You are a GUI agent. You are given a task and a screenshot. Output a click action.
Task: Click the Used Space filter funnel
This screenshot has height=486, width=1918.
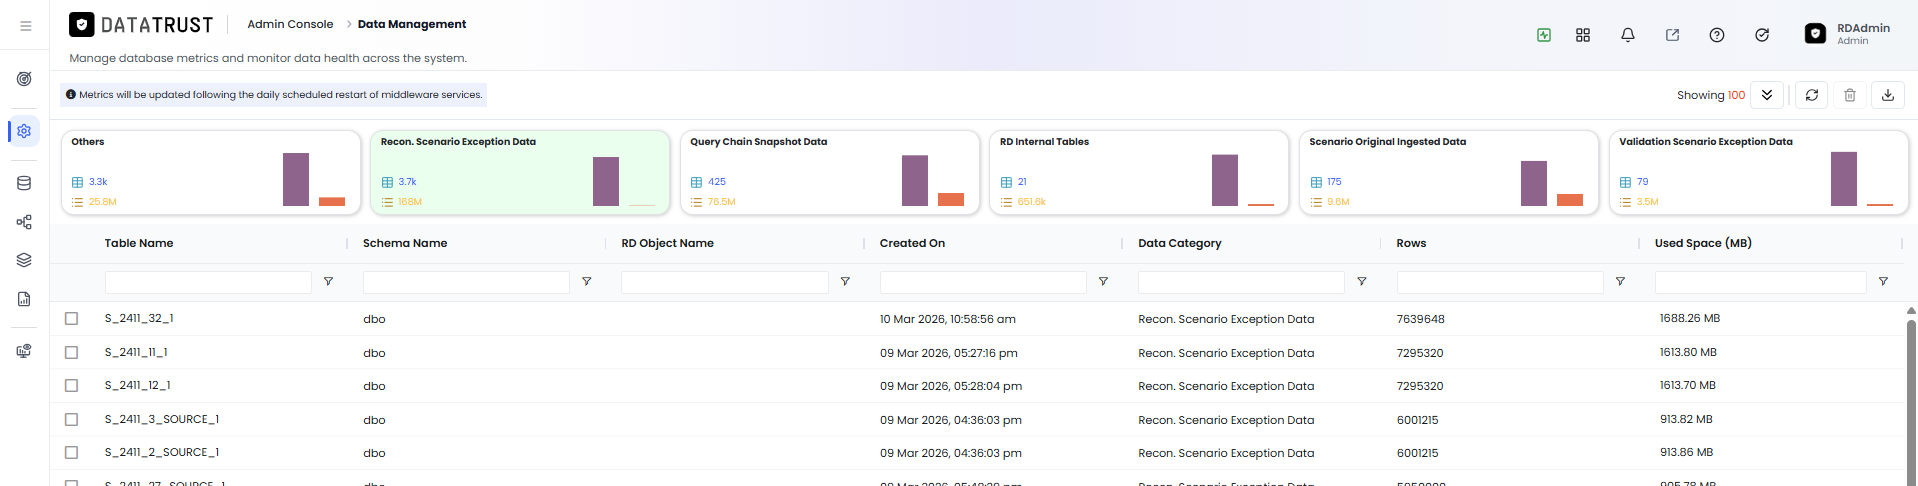pyautogui.click(x=1883, y=282)
